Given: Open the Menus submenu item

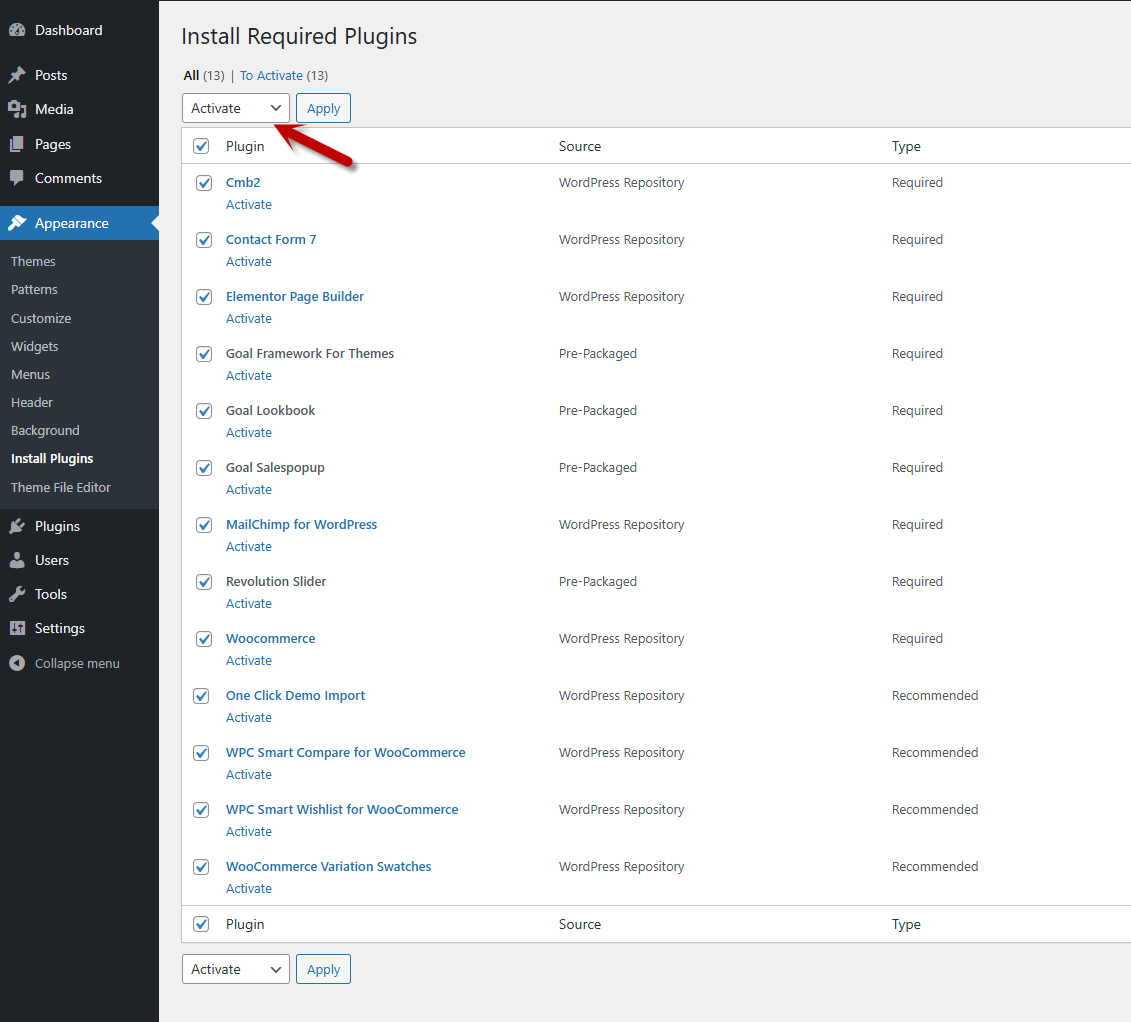Looking at the screenshot, I should point(30,374).
